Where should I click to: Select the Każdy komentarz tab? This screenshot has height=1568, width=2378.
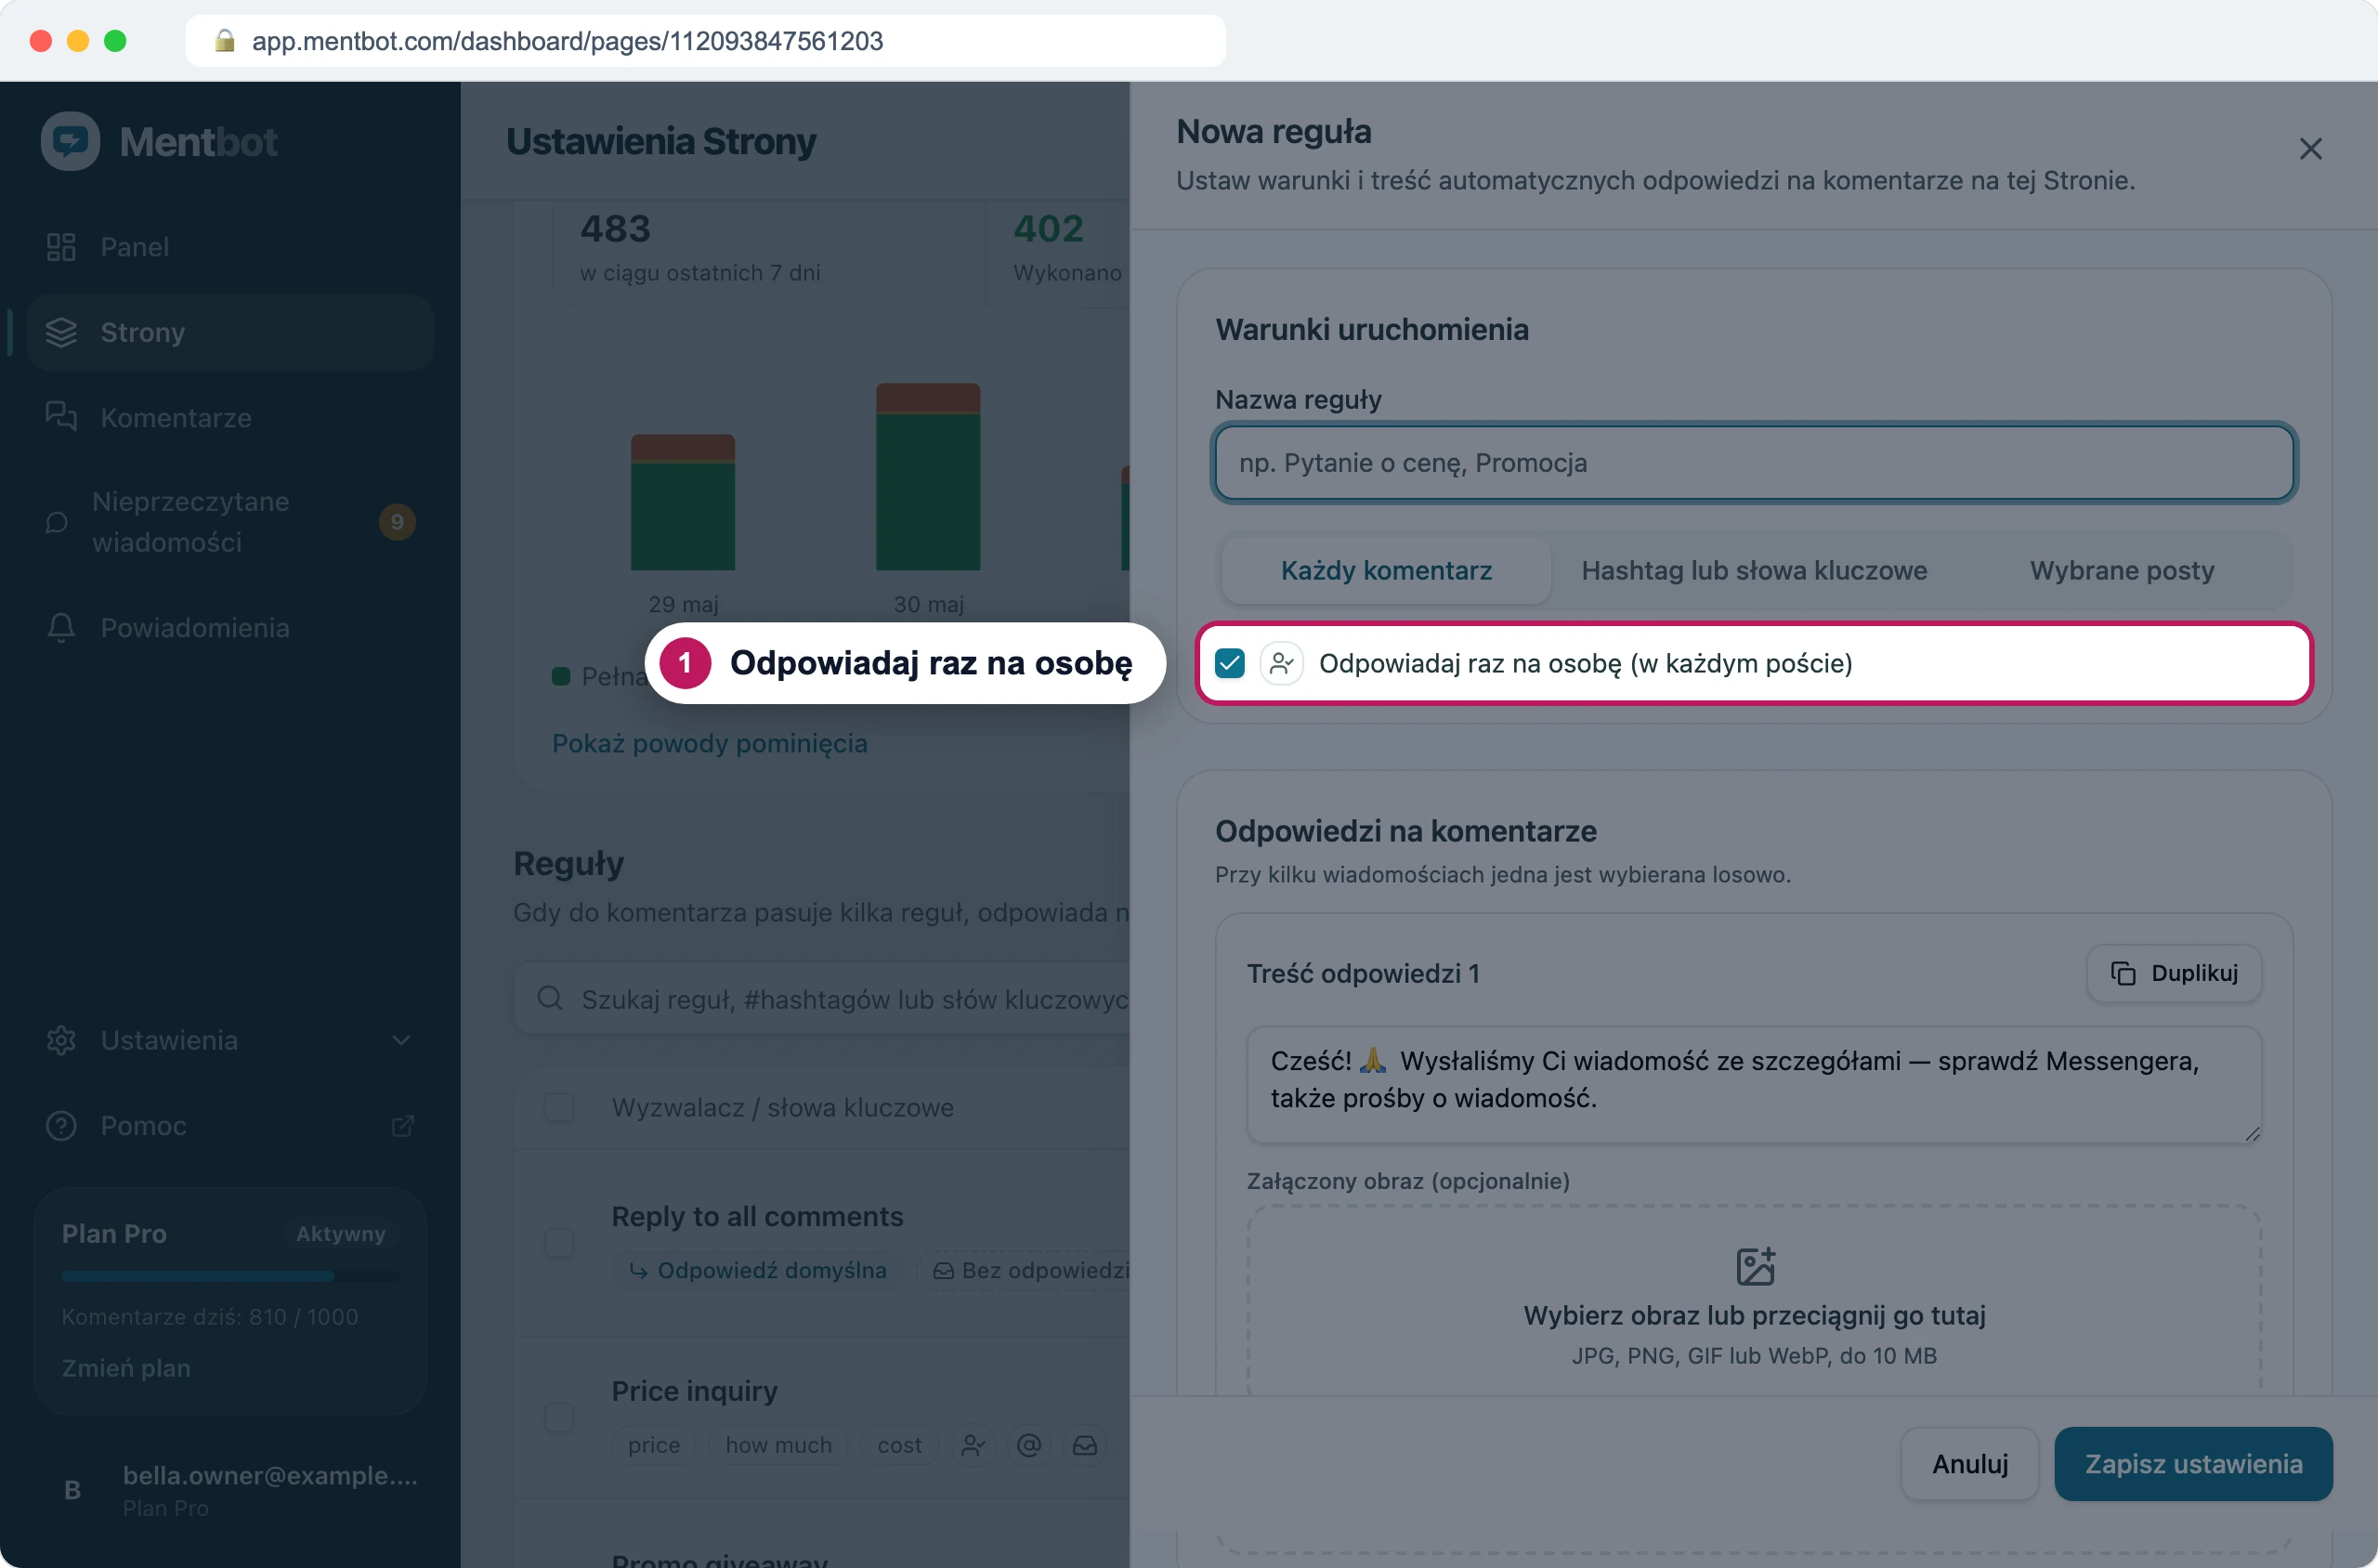tap(1386, 570)
